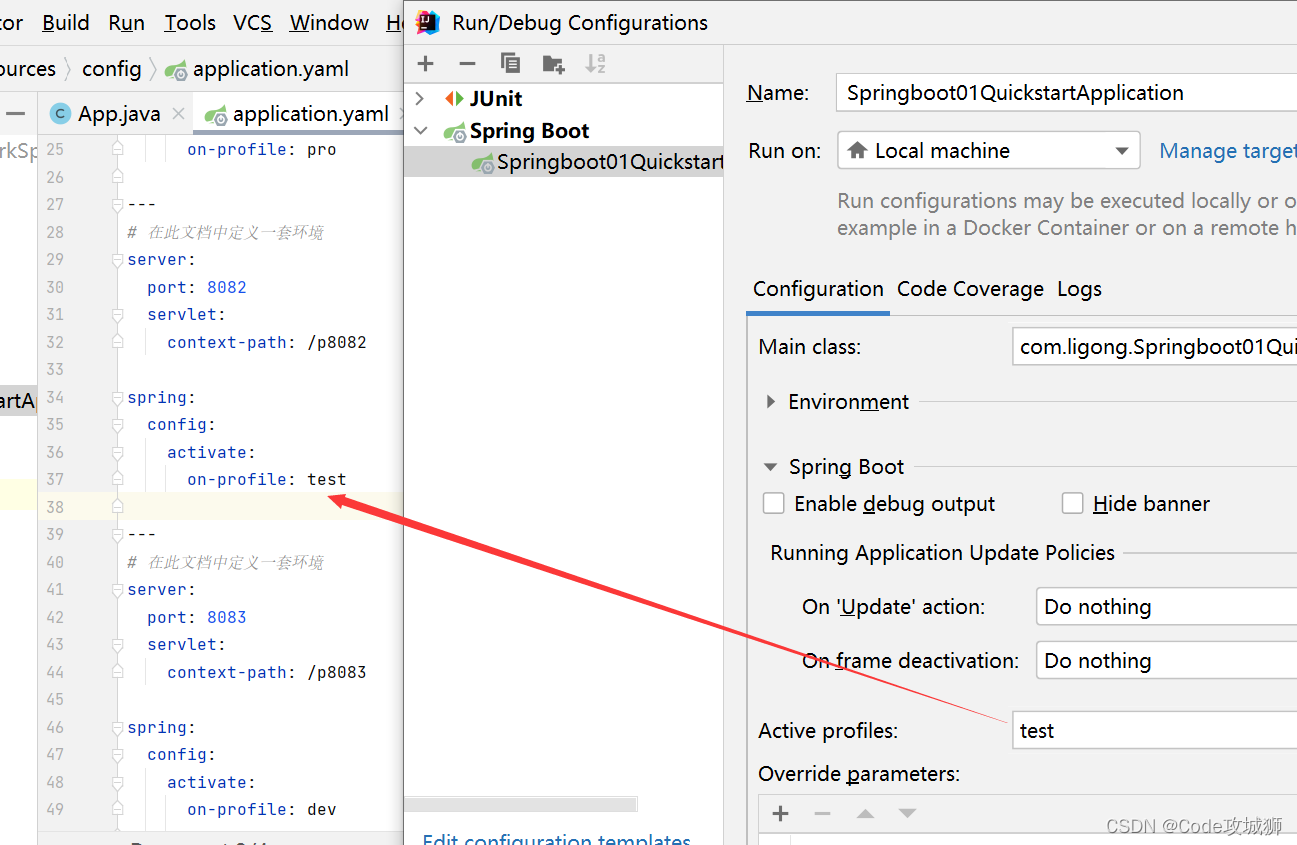
Task: Toggle code fold at line 43 servlet
Action: [118, 644]
